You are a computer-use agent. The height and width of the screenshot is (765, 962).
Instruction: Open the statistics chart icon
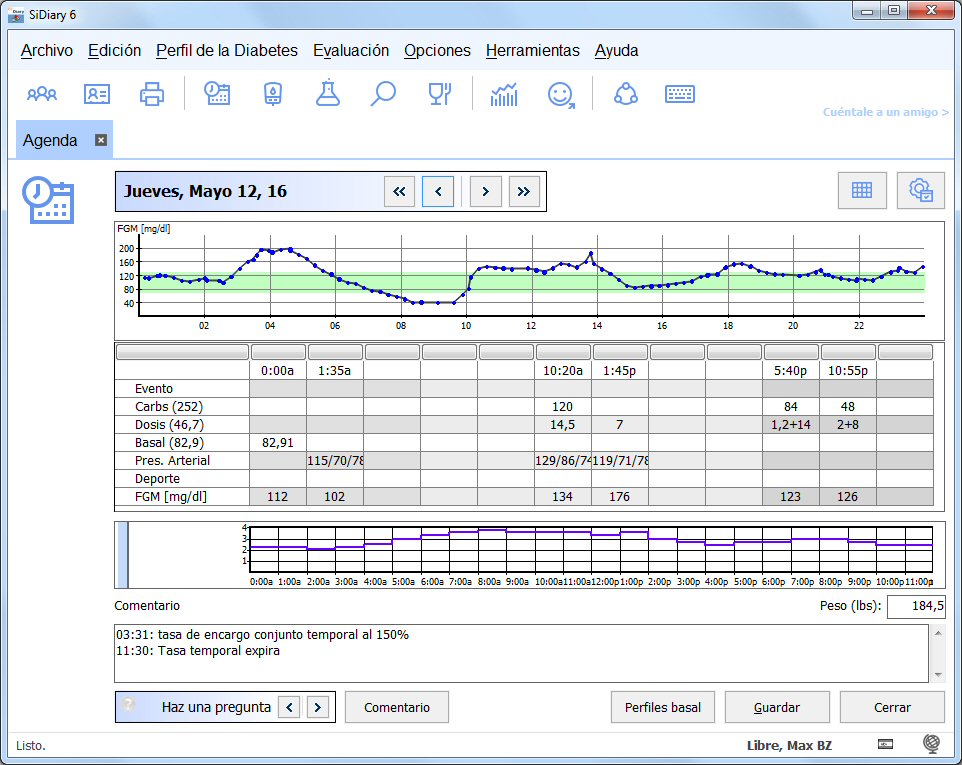click(504, 94)
